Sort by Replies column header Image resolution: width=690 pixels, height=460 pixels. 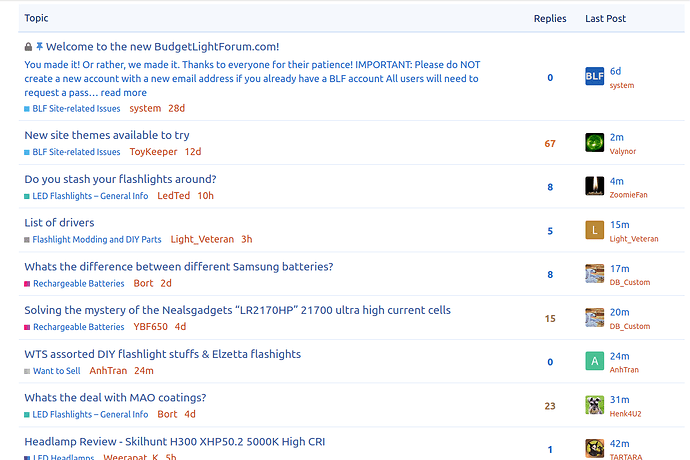point(550,18)
